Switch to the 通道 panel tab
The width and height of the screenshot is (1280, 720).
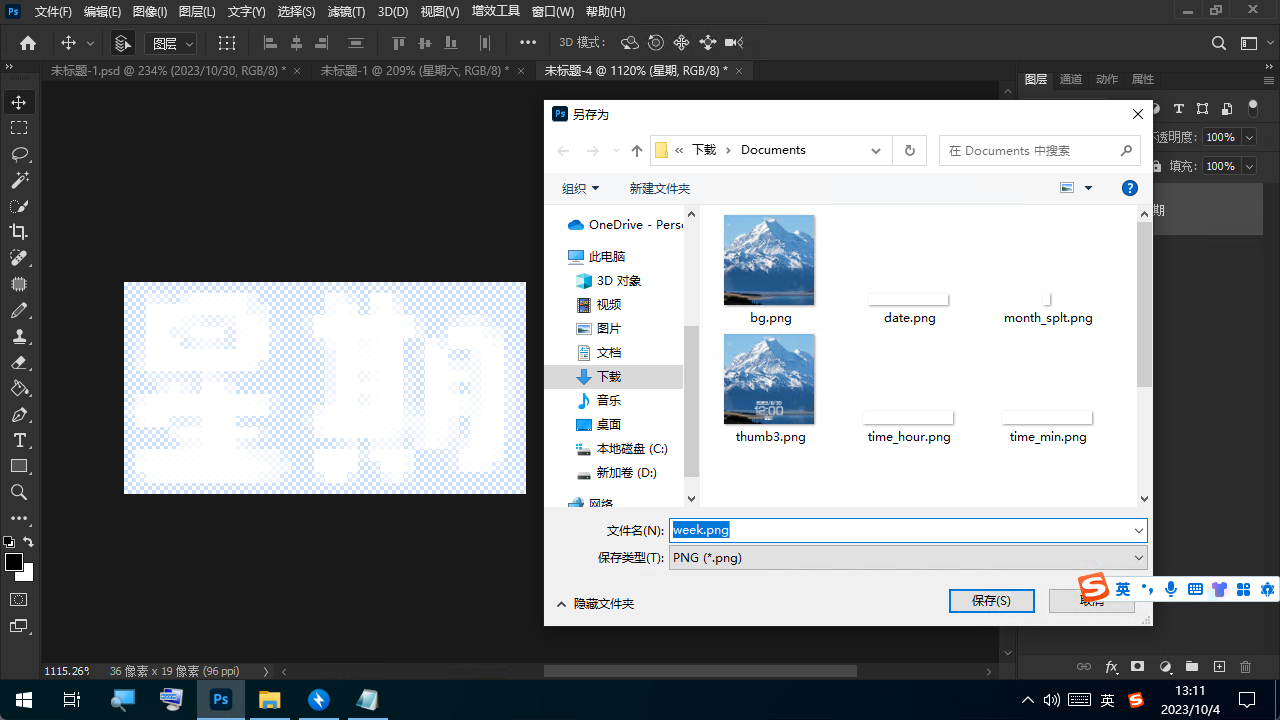(1070, 79)
